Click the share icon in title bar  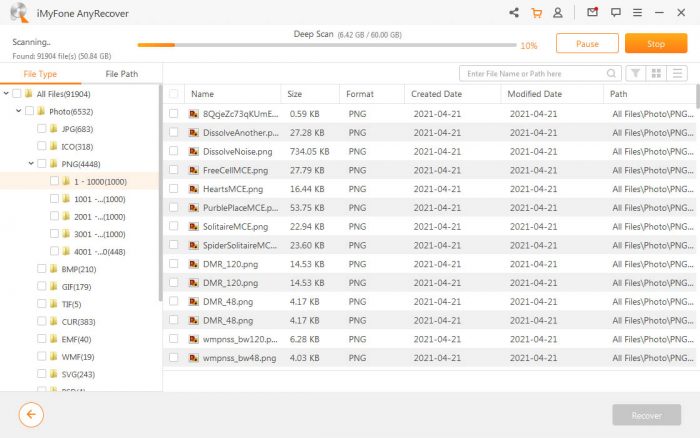(514, 13)
